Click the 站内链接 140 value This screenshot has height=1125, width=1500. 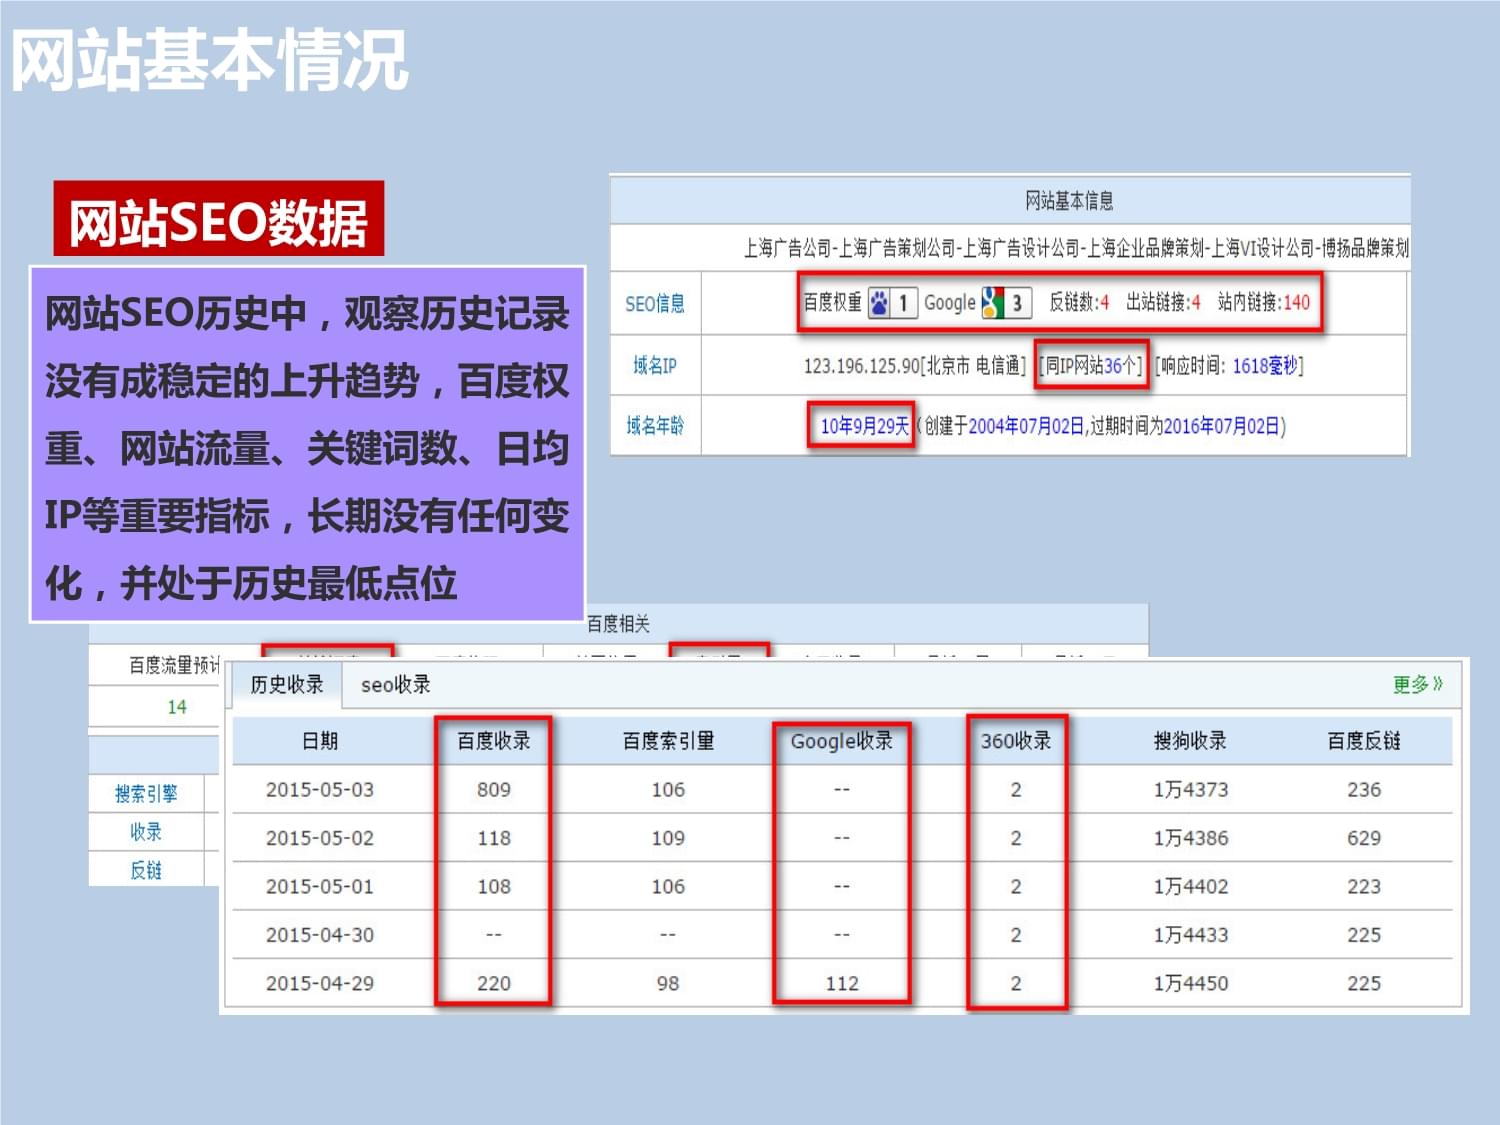[x=1296, y=303]
